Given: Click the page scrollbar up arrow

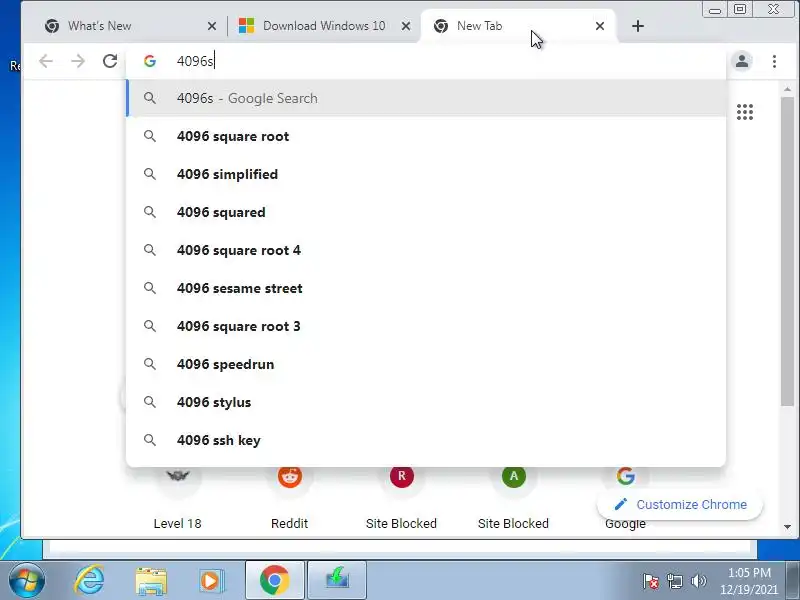Looking at the screenshot, I should tap(787, 90).
